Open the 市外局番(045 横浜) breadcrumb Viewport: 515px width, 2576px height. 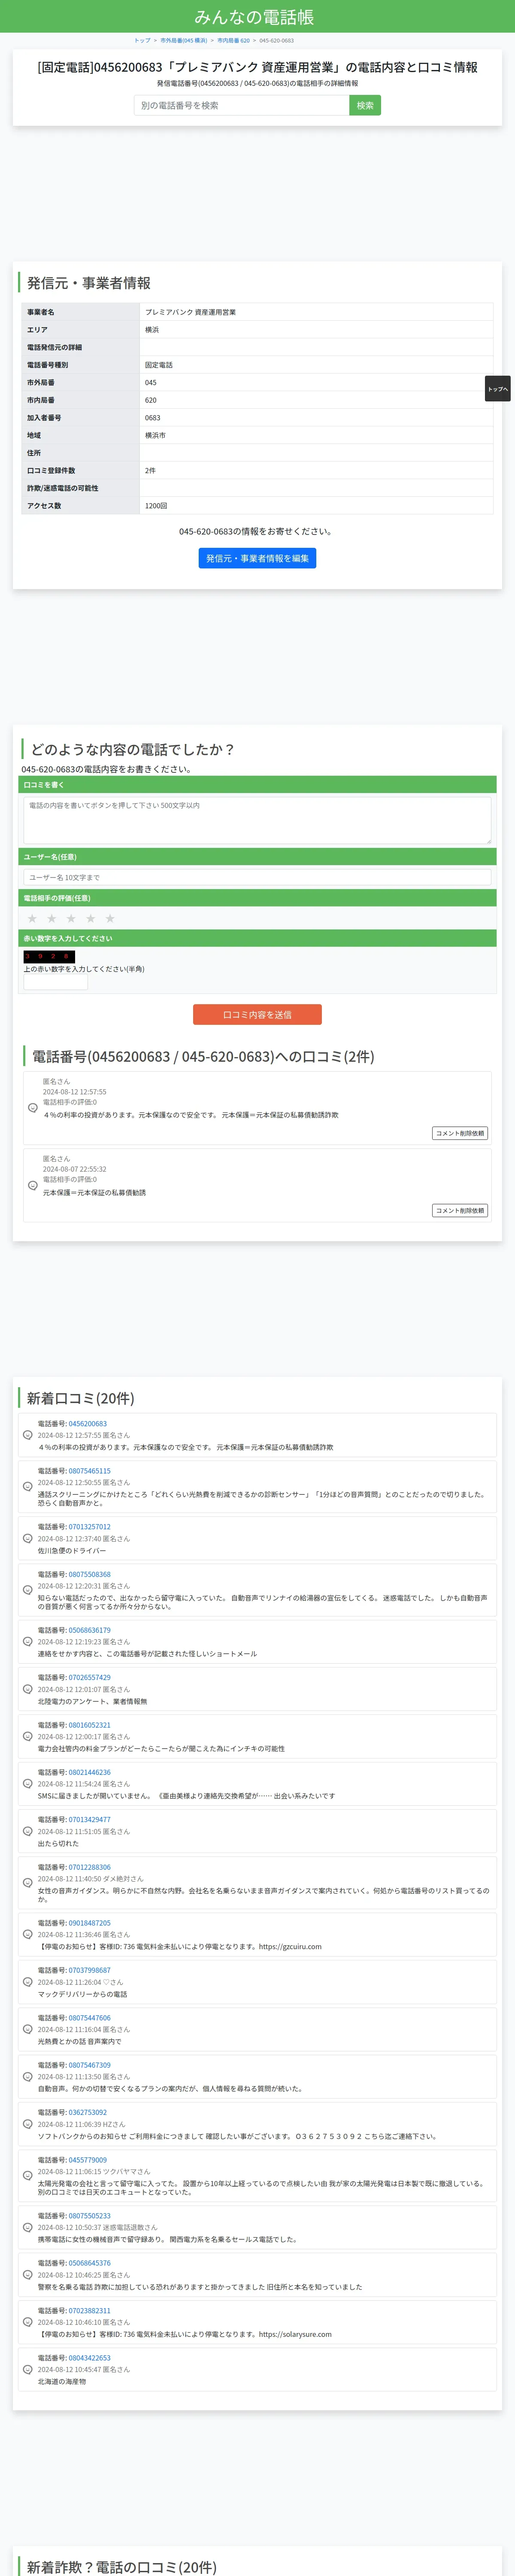184,41
